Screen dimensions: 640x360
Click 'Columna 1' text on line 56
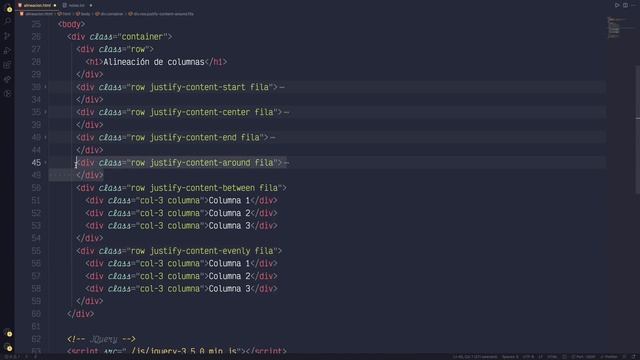tap(229, 263)
